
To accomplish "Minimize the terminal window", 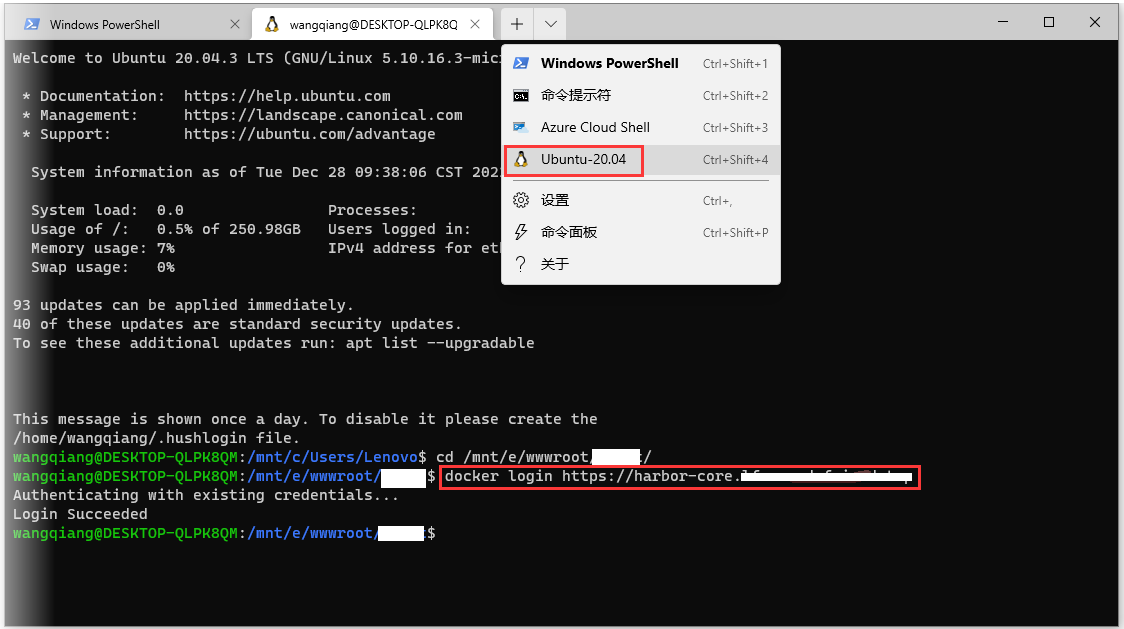I will coord(1003,22).
